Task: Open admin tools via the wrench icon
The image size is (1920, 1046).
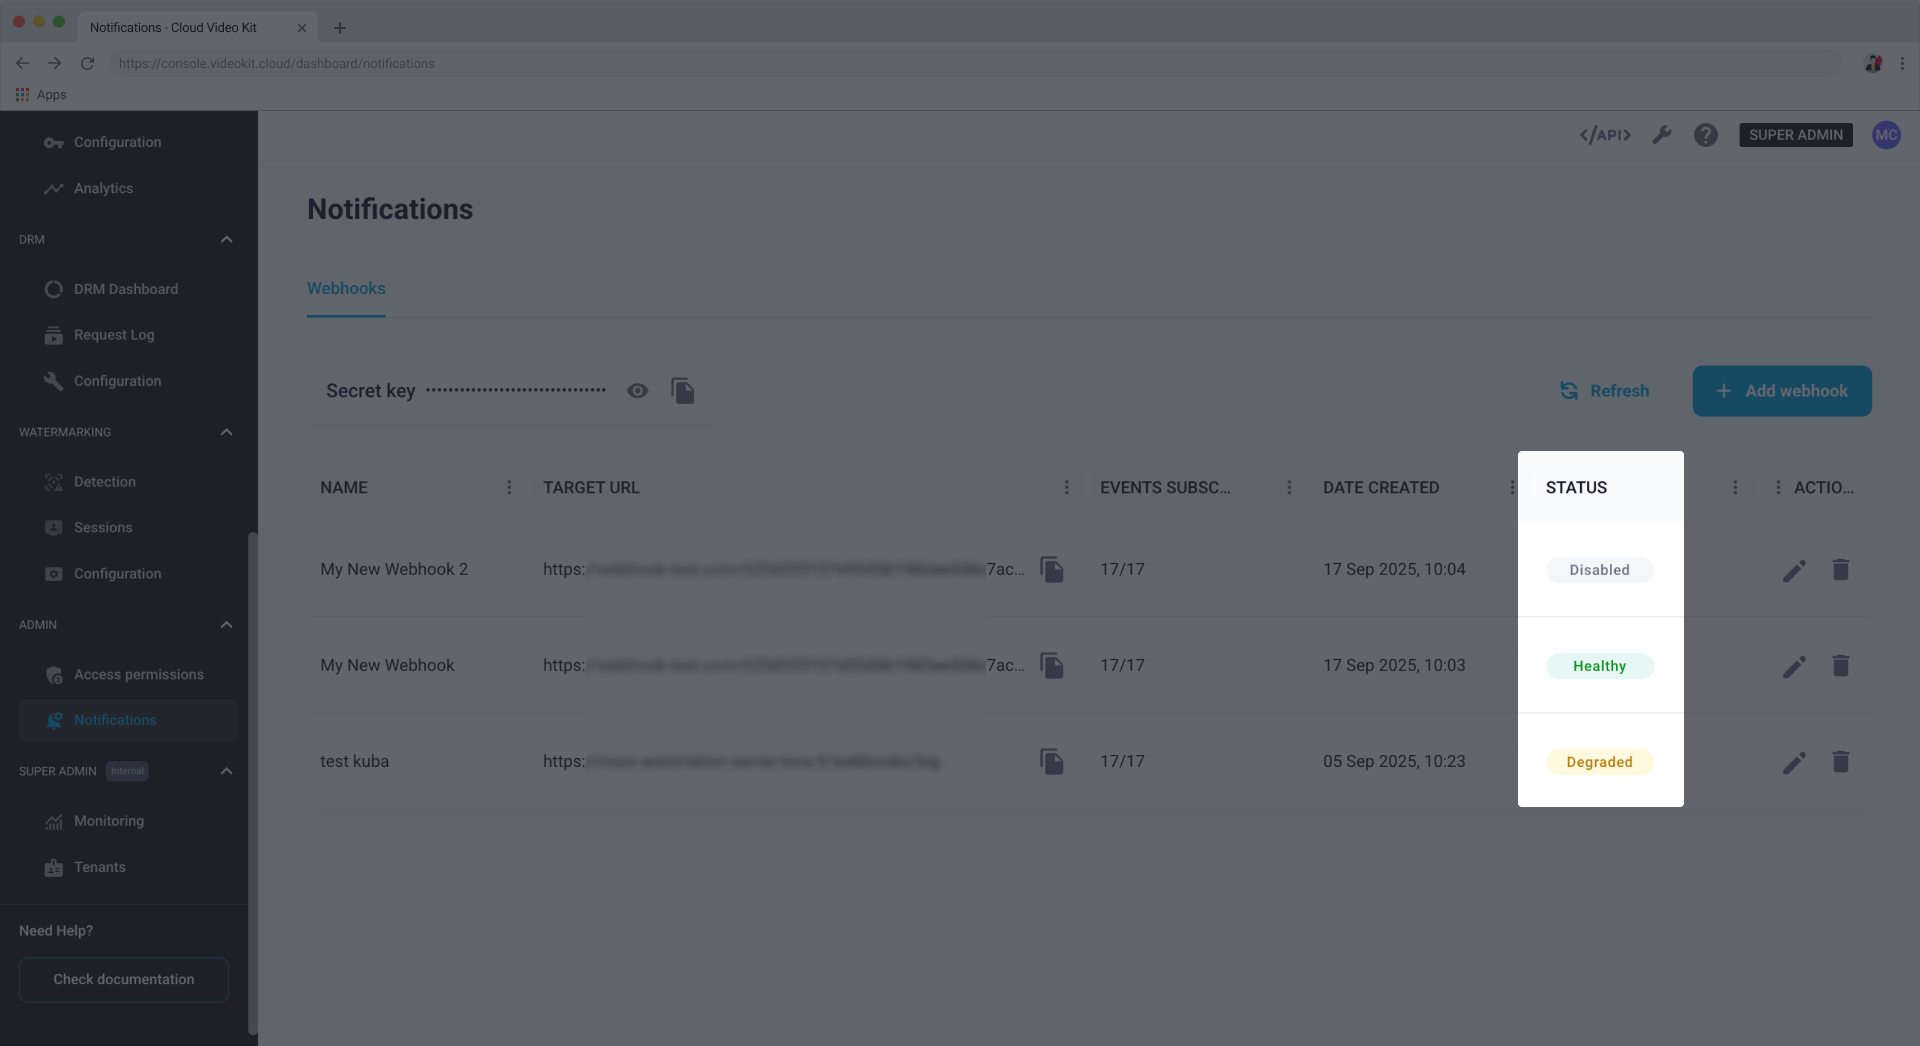Action: pos(1662,134)
